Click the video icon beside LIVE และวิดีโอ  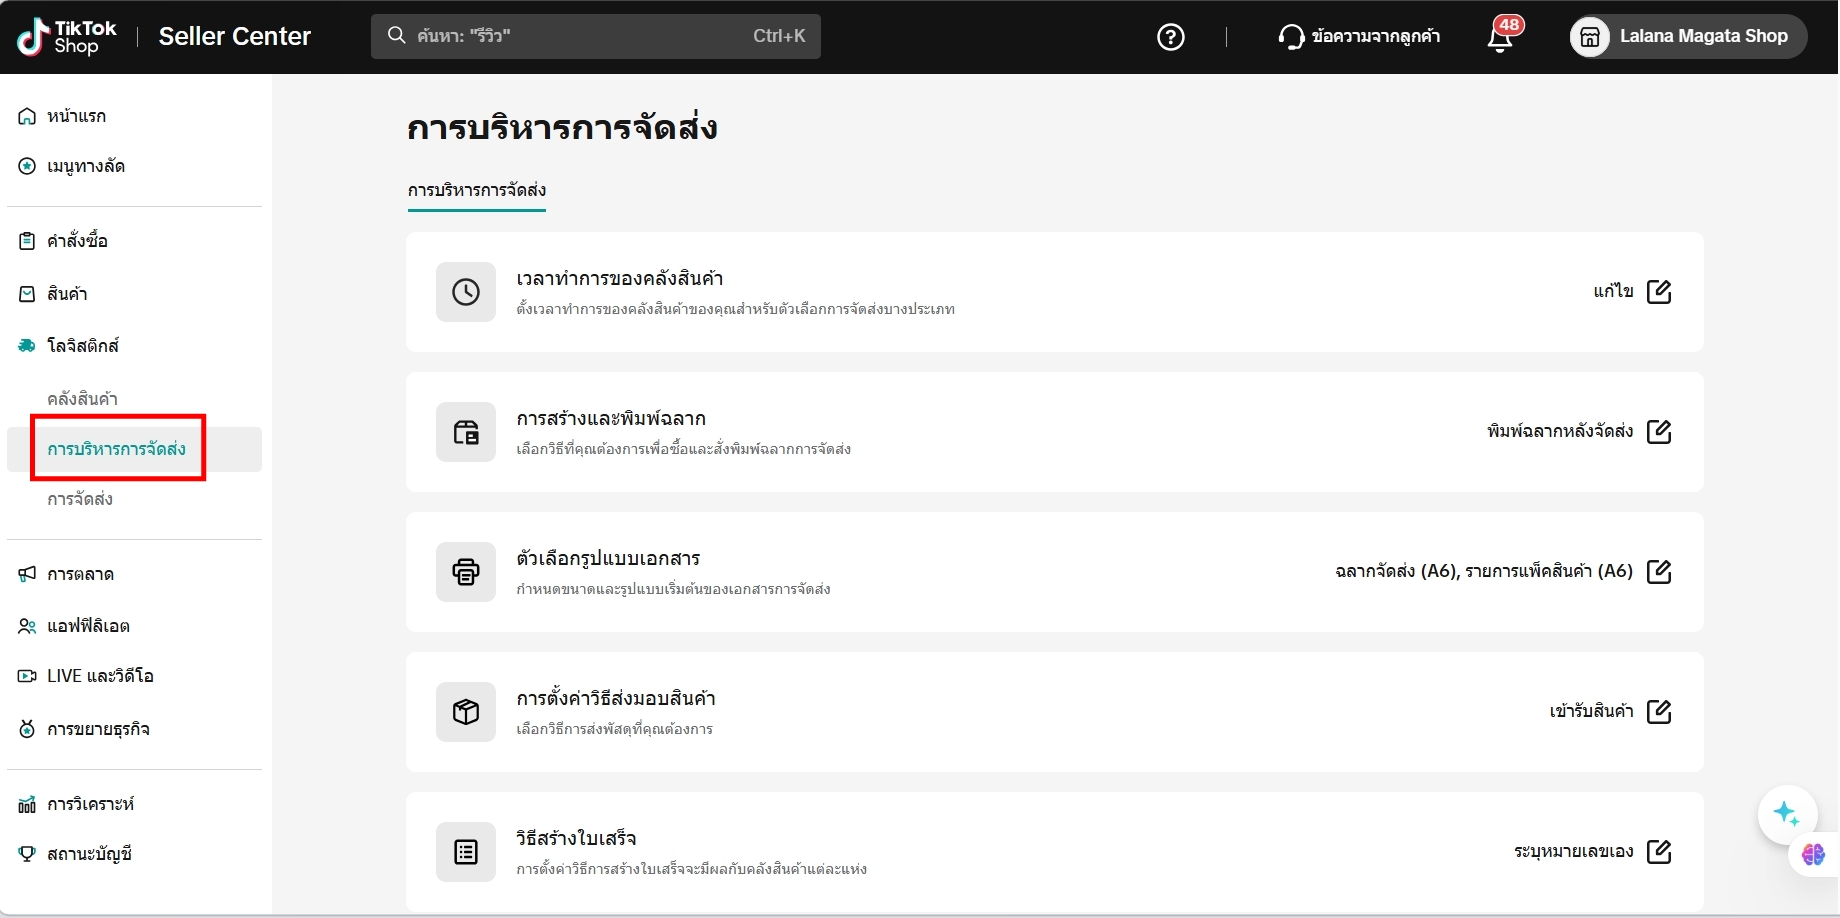click(27, 676)
